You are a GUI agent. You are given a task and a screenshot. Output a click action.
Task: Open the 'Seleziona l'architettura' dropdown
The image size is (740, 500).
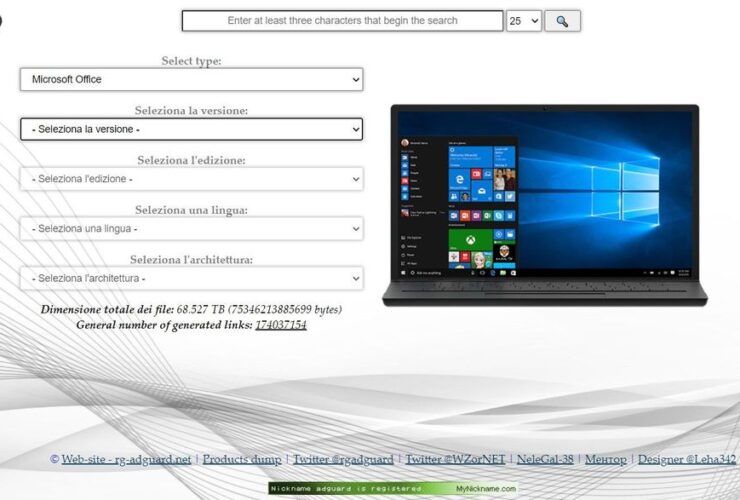[191, 278]
